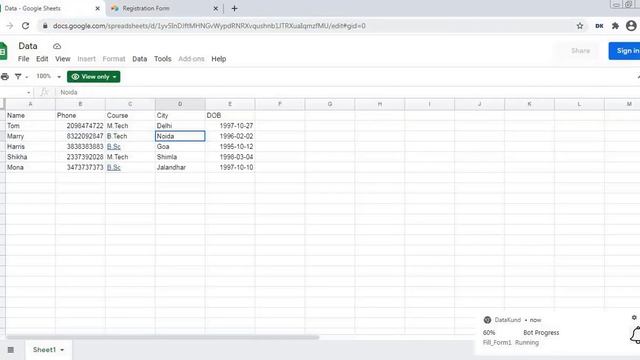Click the horizontal scrollbar of the sheet
Image resolution: width=640 pixels, height=360 pixels.
[x=162, y=337]
